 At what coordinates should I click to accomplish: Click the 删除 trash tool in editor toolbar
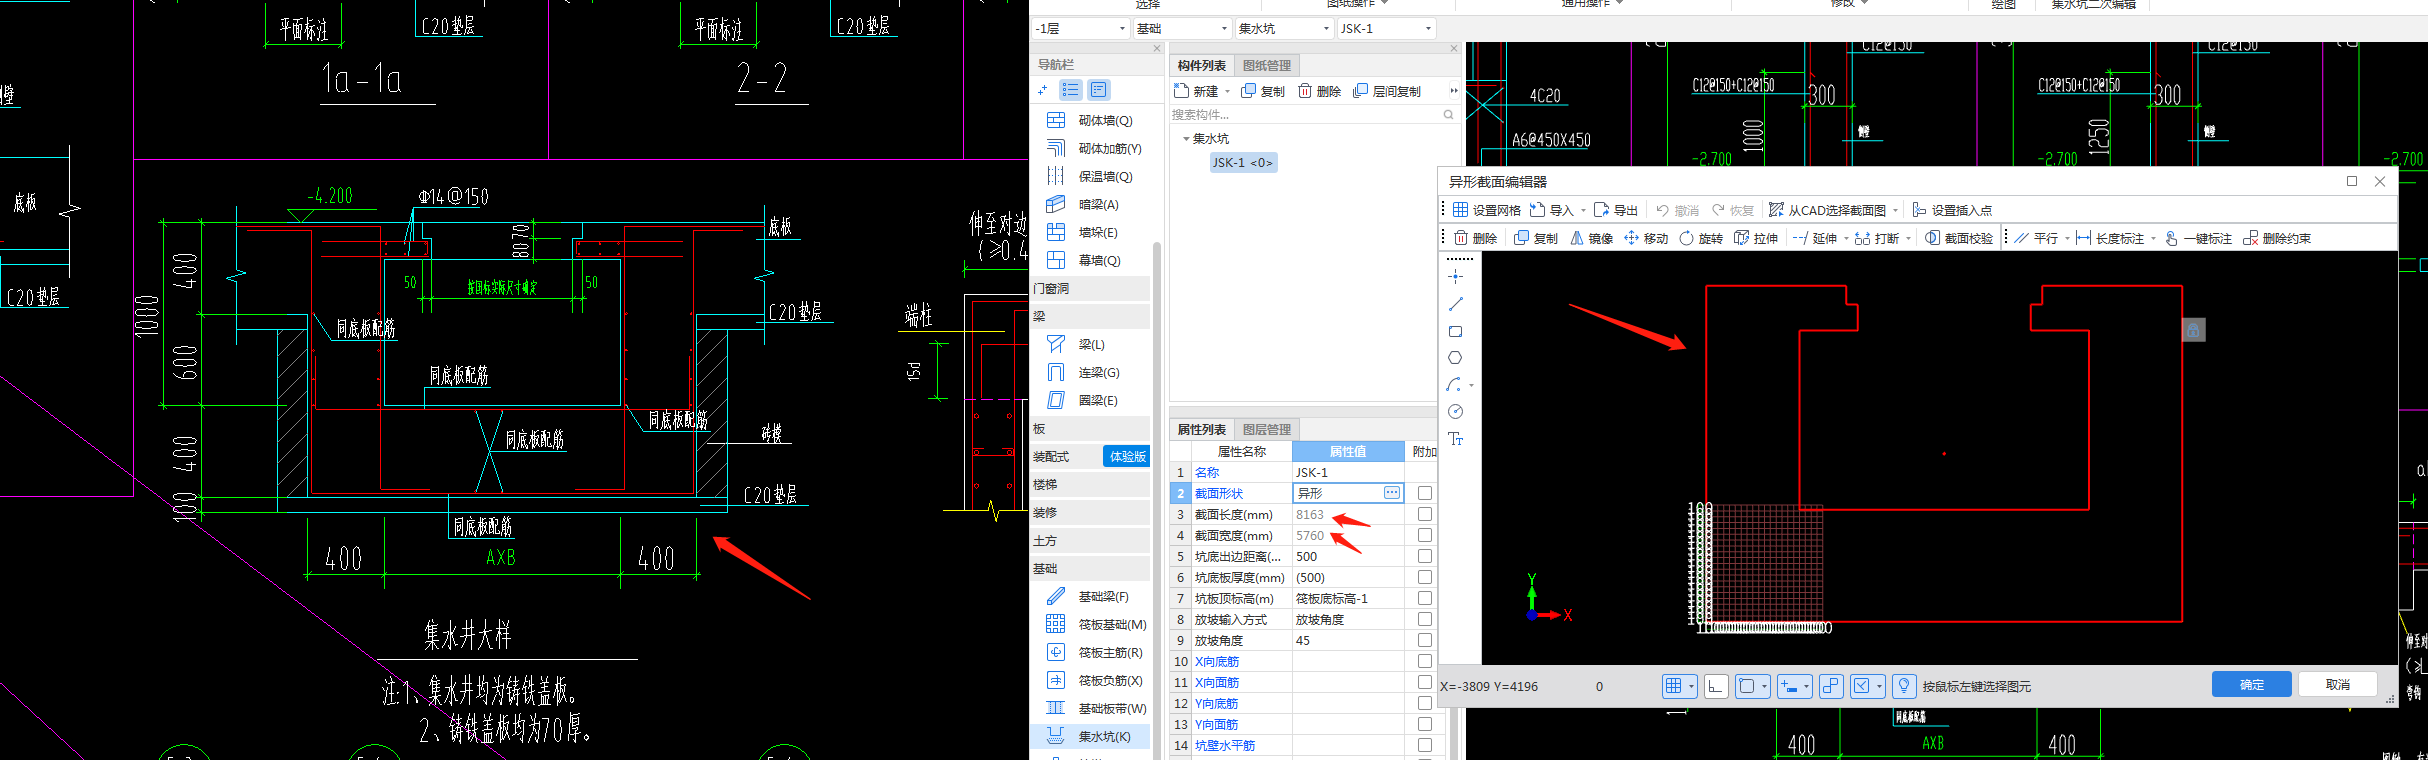point(1476,238)
